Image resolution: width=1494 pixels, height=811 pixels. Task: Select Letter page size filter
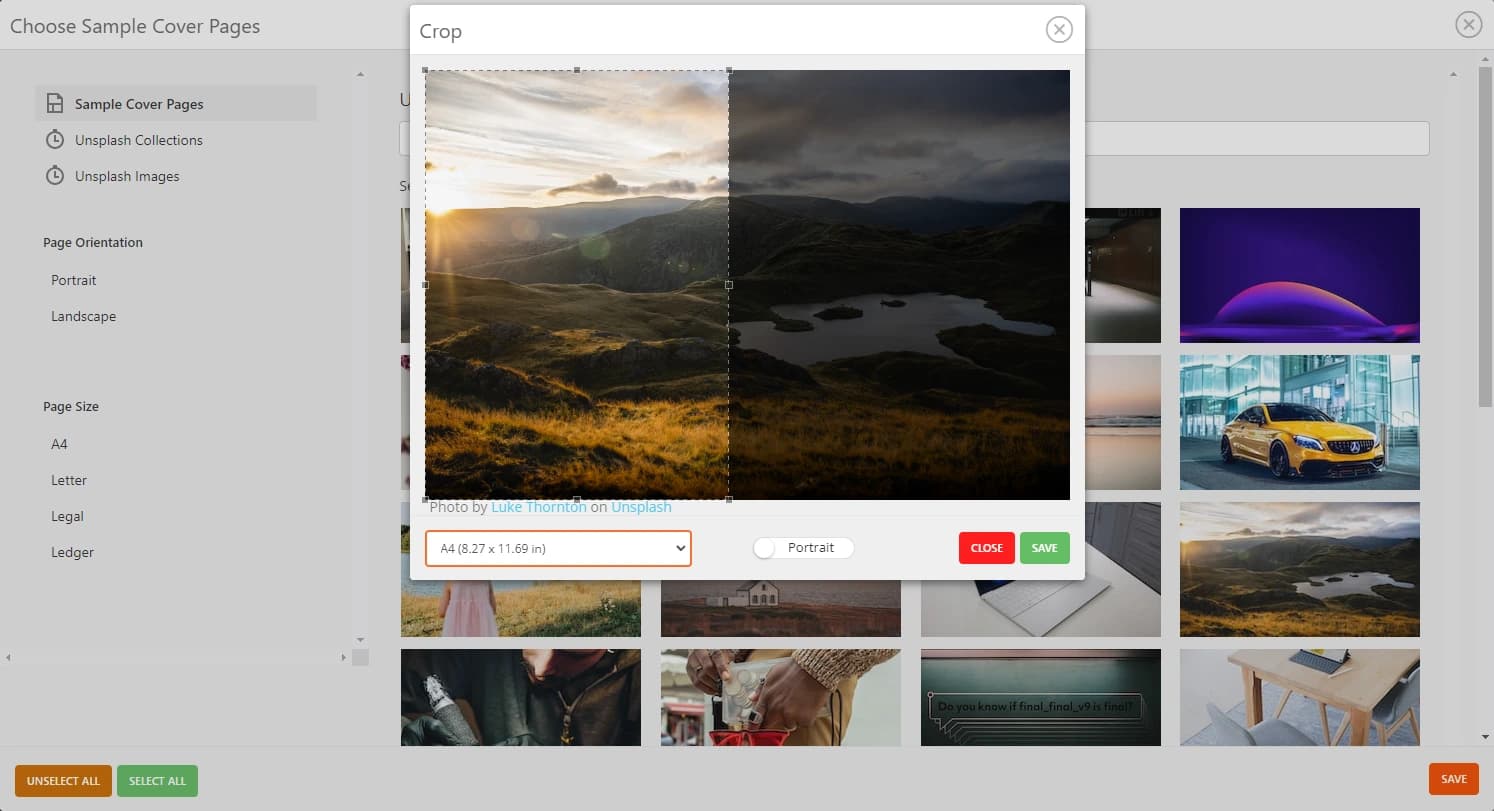[69, 480]
